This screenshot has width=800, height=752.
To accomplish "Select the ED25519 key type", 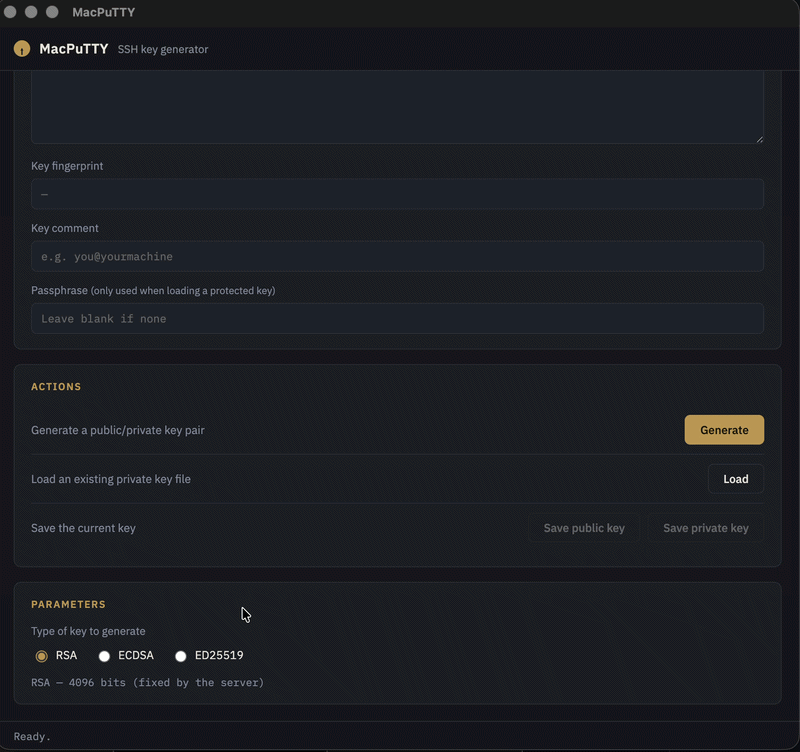I will (181, 656).
